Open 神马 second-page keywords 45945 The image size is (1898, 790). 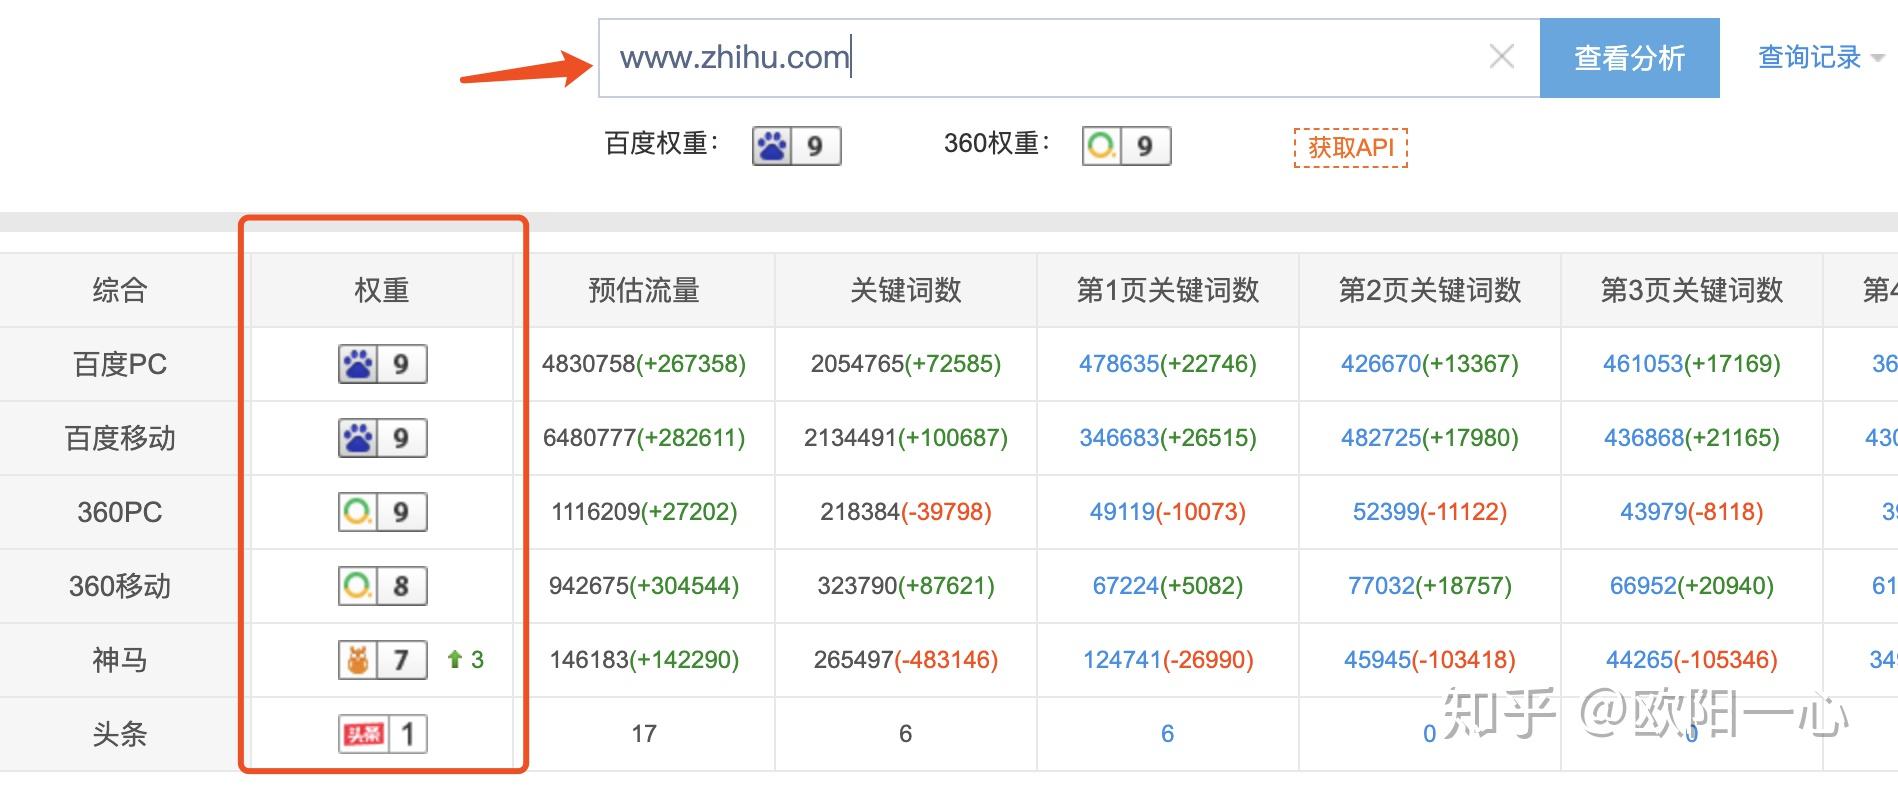[x=1377, y=660]
